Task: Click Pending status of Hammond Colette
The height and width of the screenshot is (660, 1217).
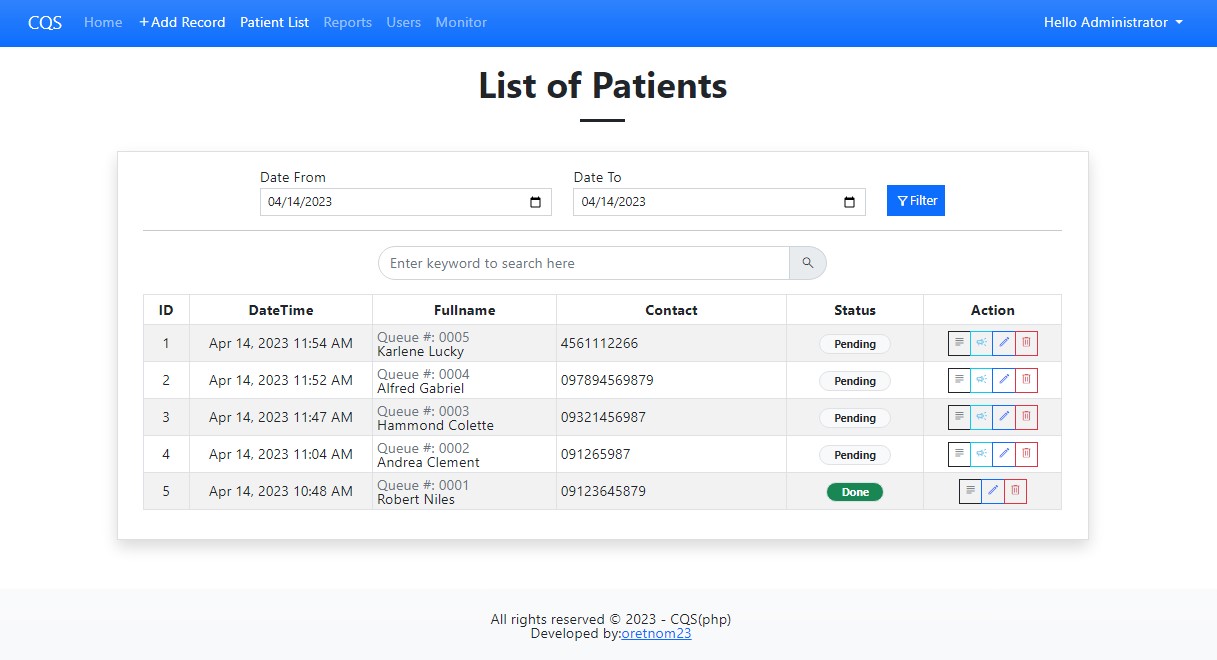Action: tap(855, 418)
